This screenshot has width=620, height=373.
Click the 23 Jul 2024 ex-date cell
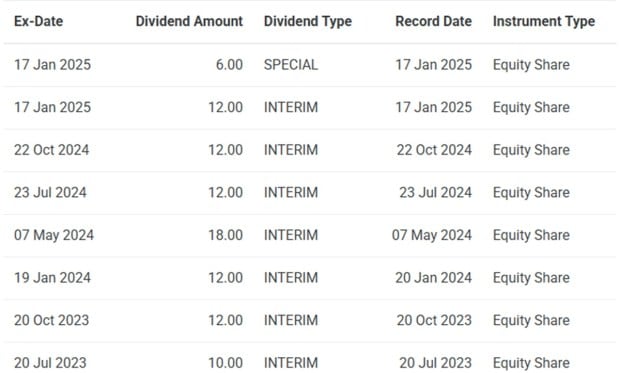tap(50, 193)
